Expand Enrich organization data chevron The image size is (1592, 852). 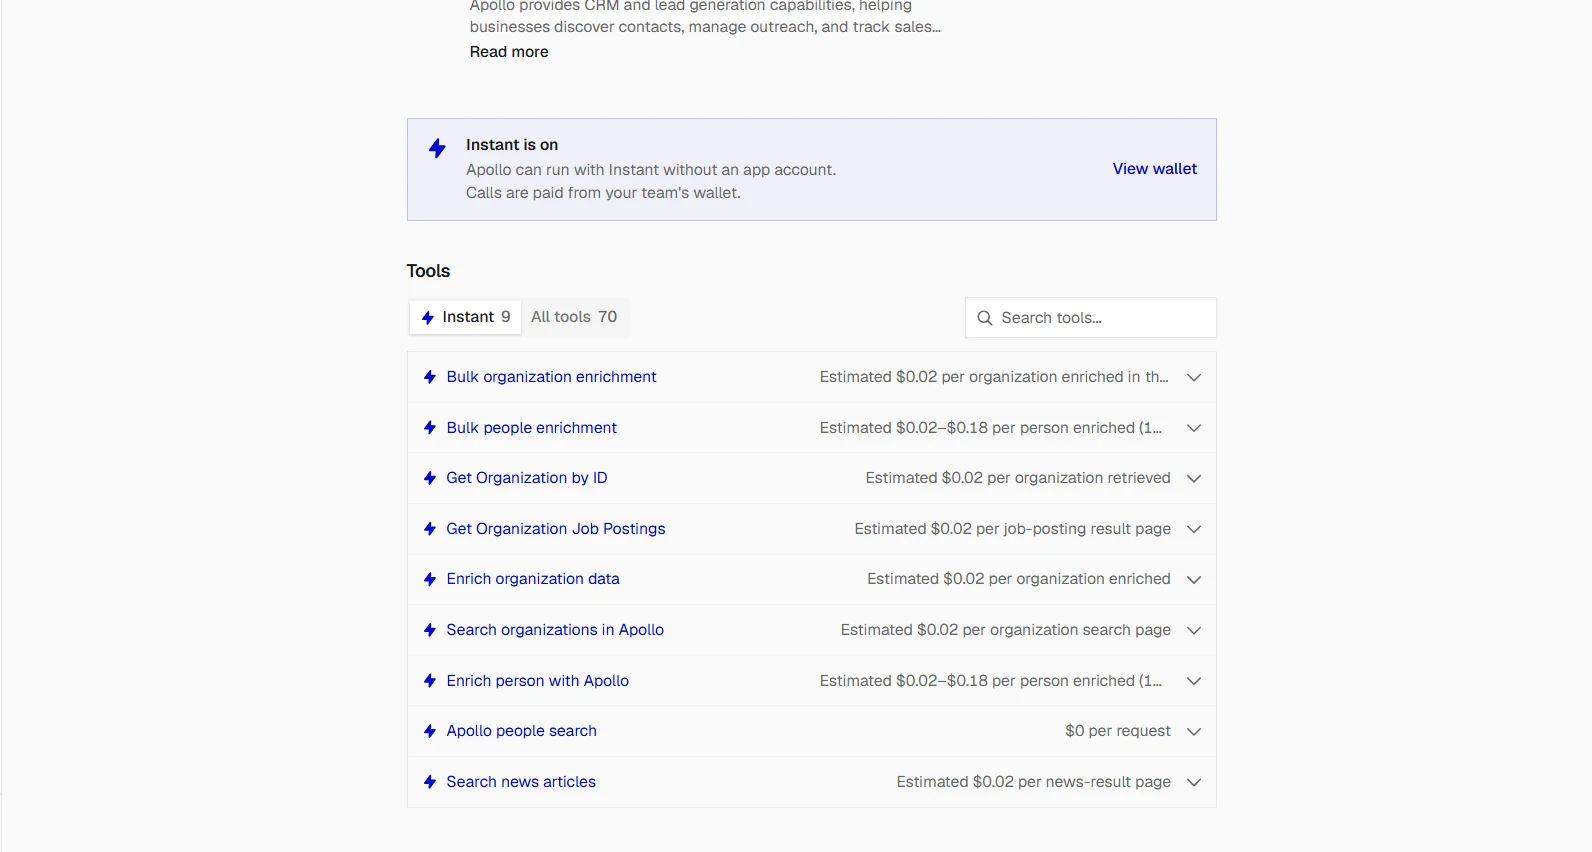pos(1194,579)
